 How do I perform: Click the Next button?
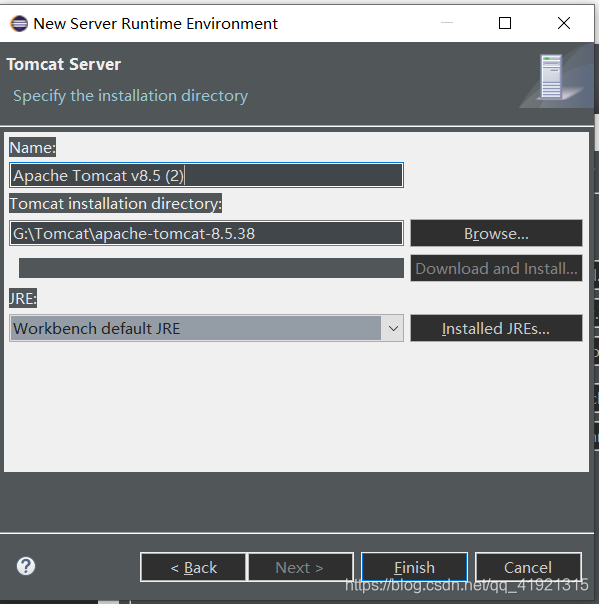300,567
